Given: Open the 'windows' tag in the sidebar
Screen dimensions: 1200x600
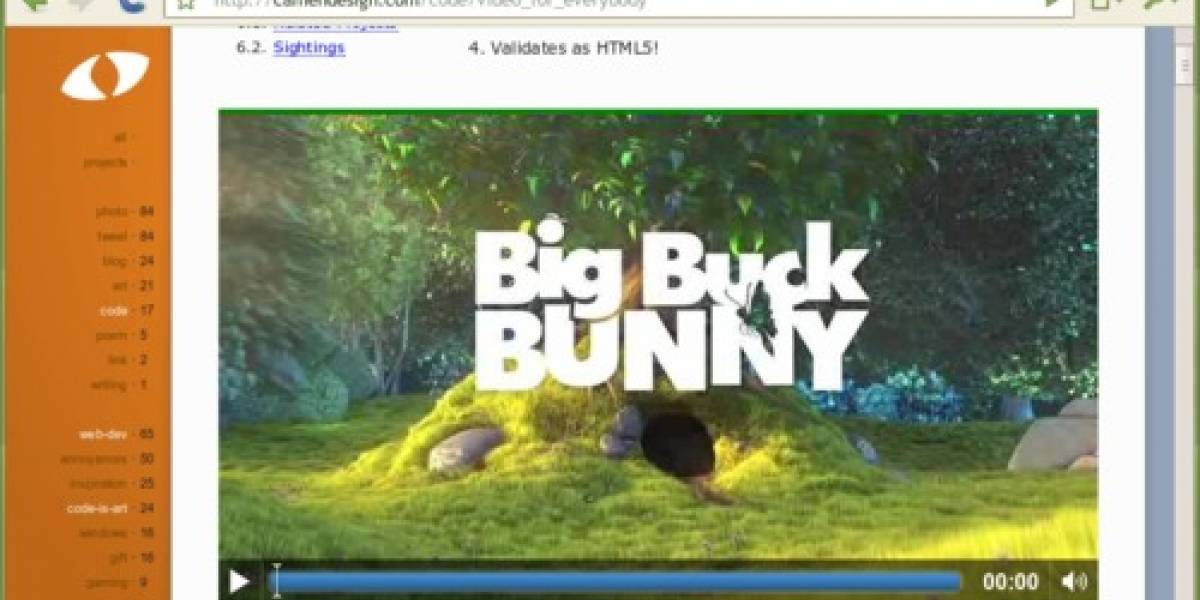Looking at the screenshot, I should point(103,533).
